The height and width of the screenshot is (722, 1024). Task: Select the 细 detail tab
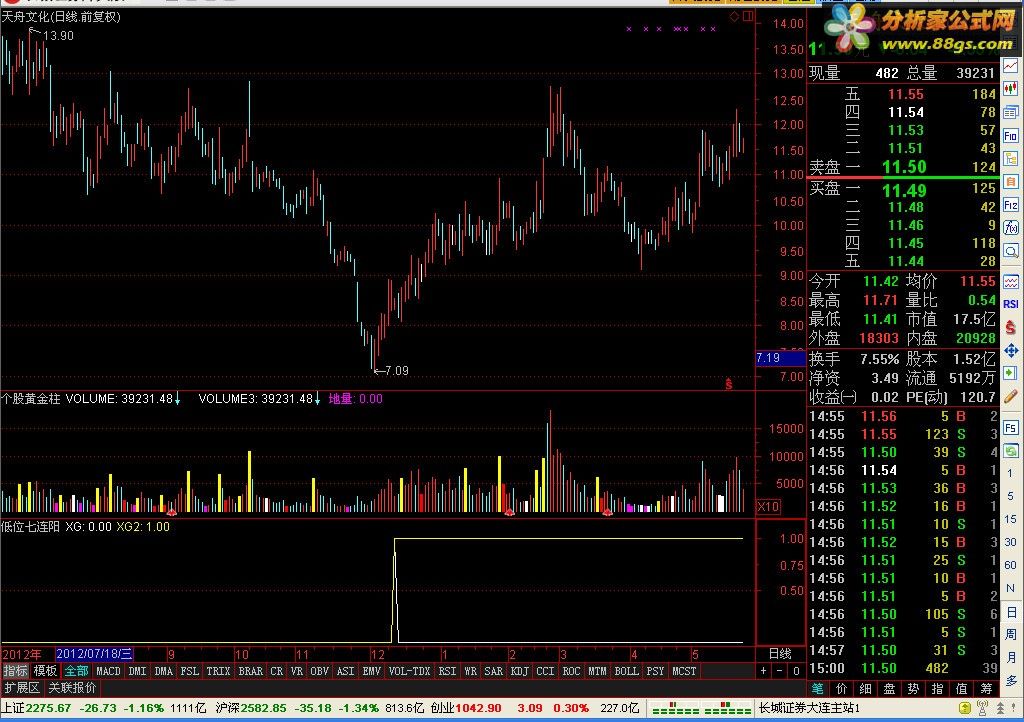tap(865, 689)
